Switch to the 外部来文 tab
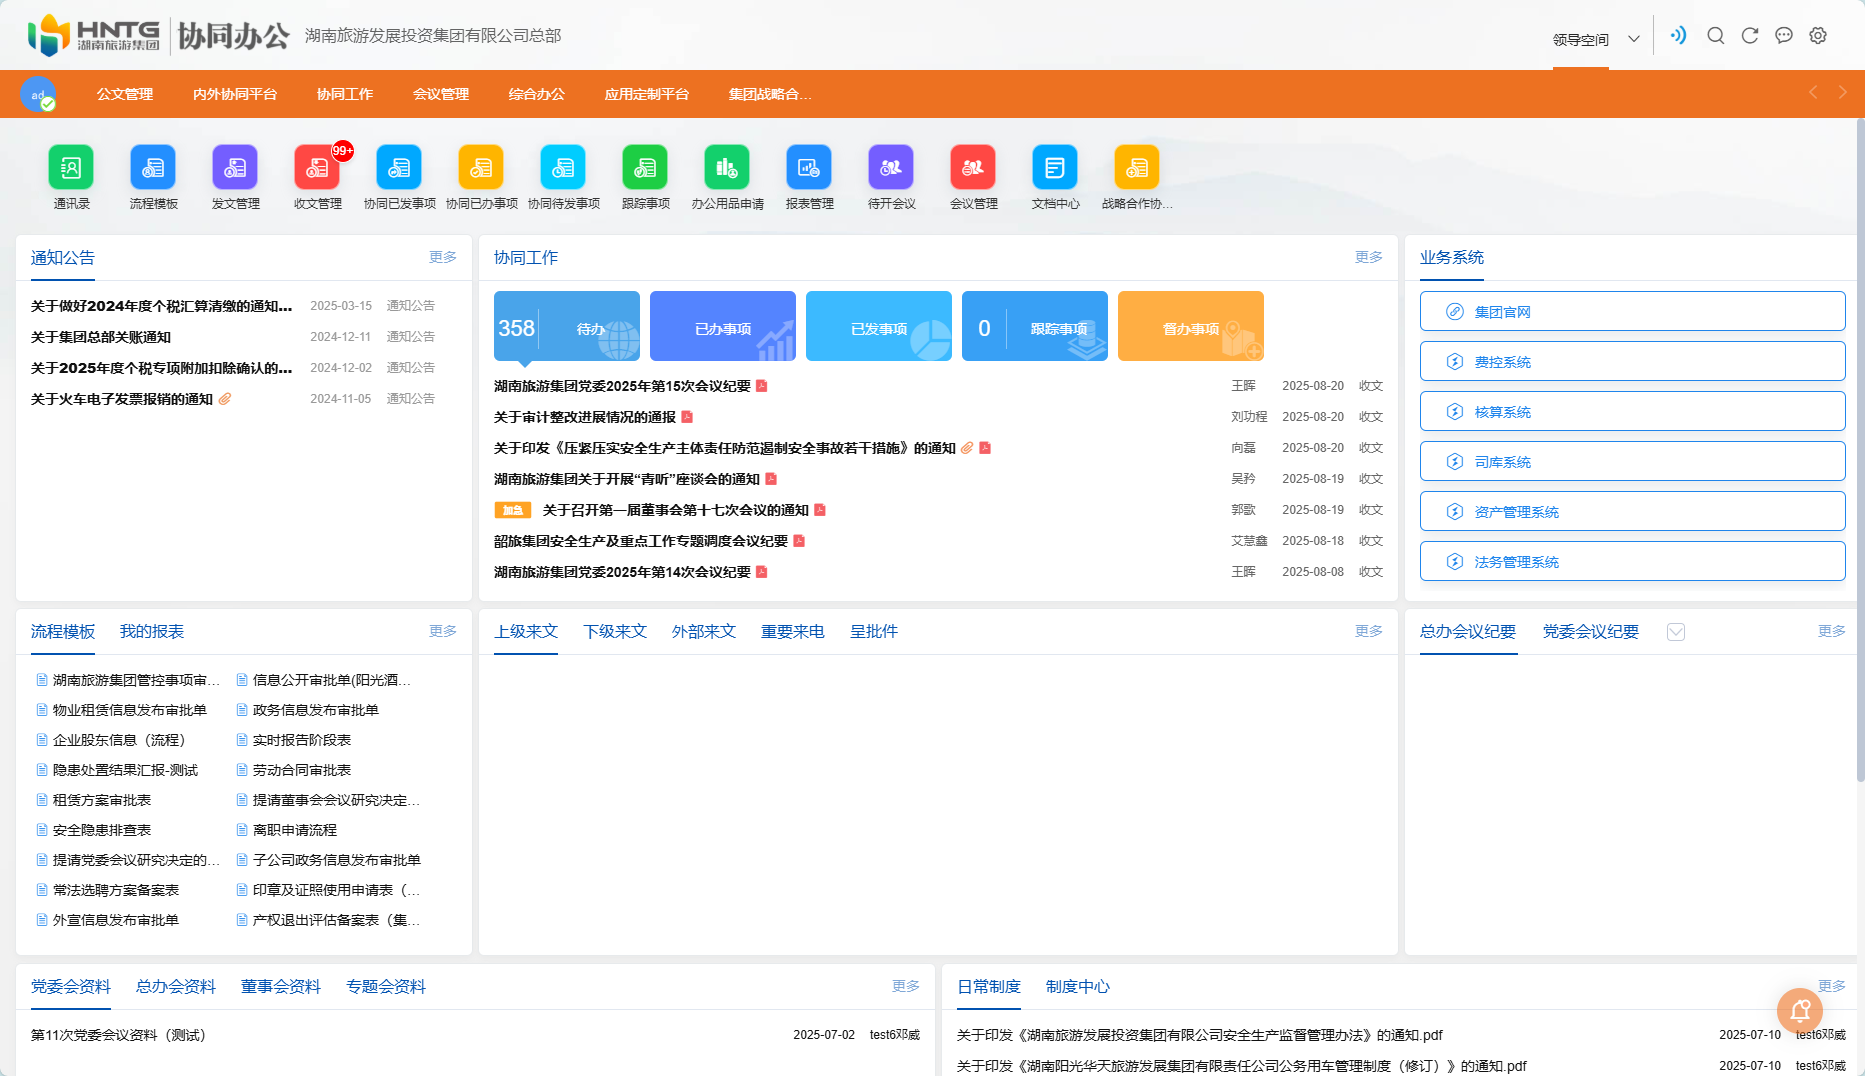1865x1076 pixels. click(703, 631)
